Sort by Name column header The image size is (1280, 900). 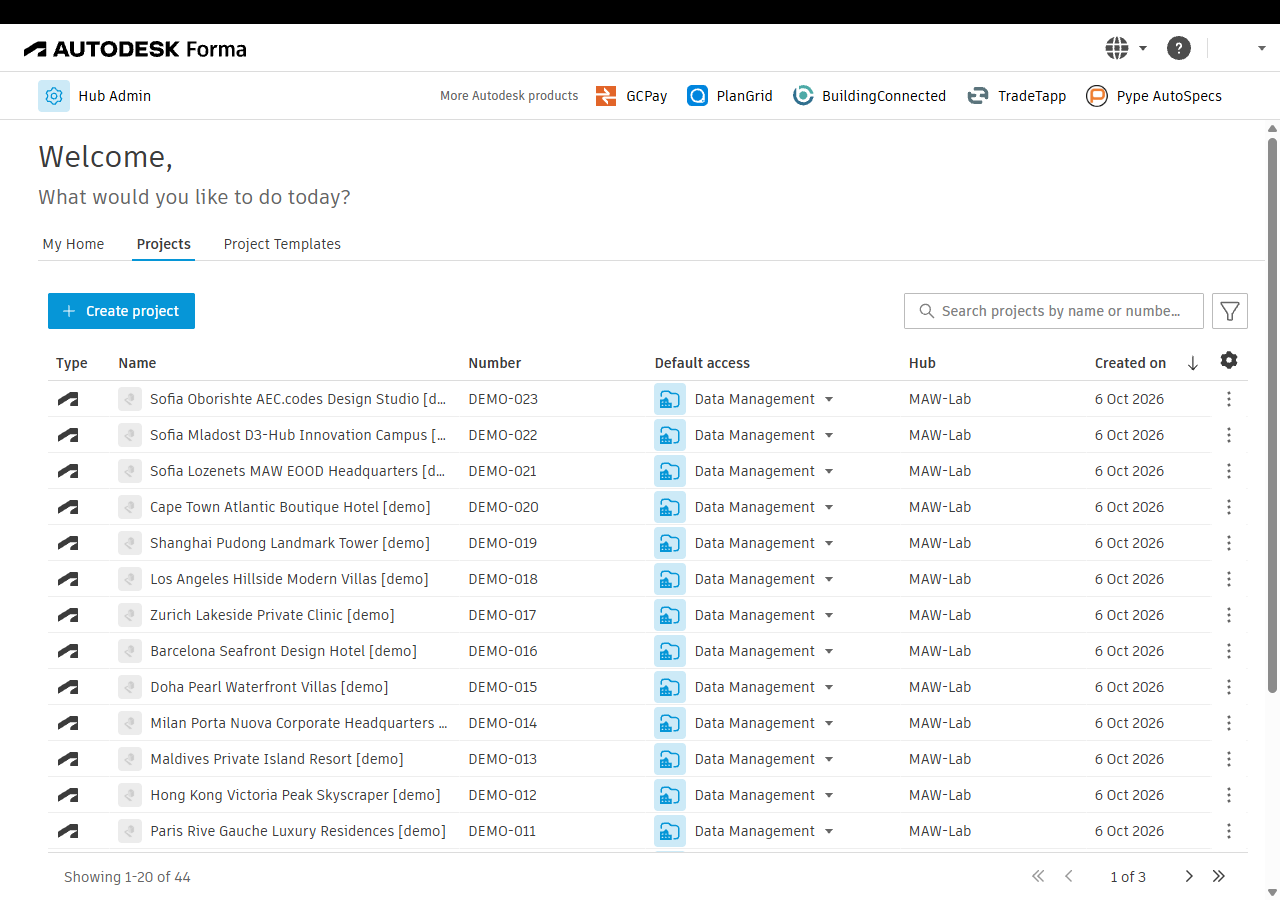point(137,363)
